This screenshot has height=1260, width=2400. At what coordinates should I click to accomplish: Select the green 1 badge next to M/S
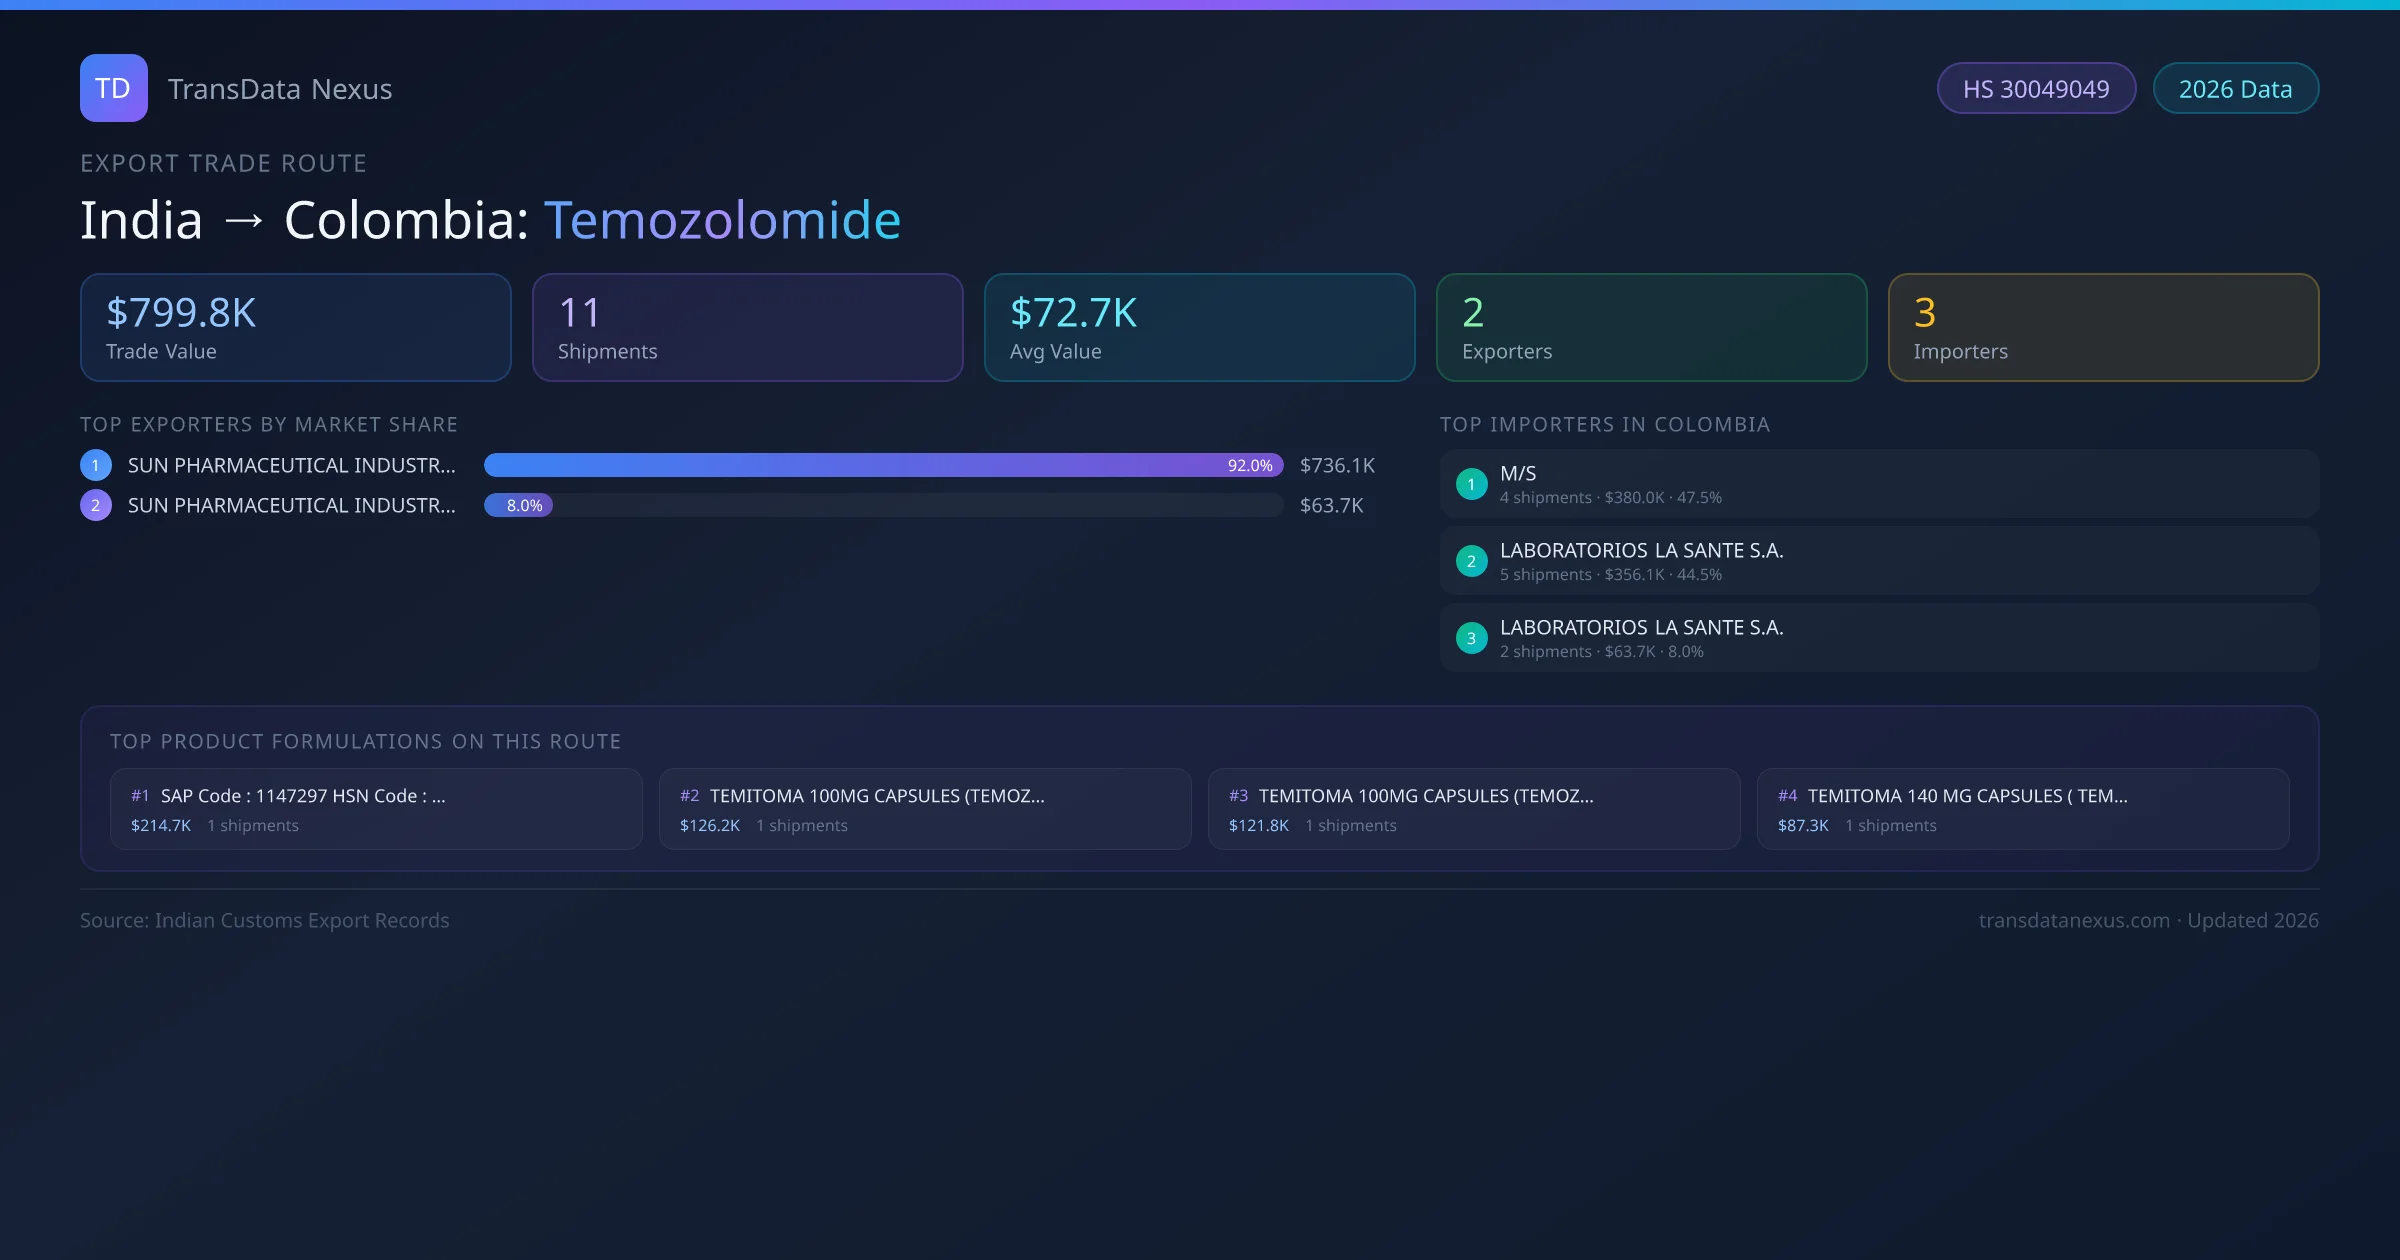pyautogui.click(x=1471, y=483)
